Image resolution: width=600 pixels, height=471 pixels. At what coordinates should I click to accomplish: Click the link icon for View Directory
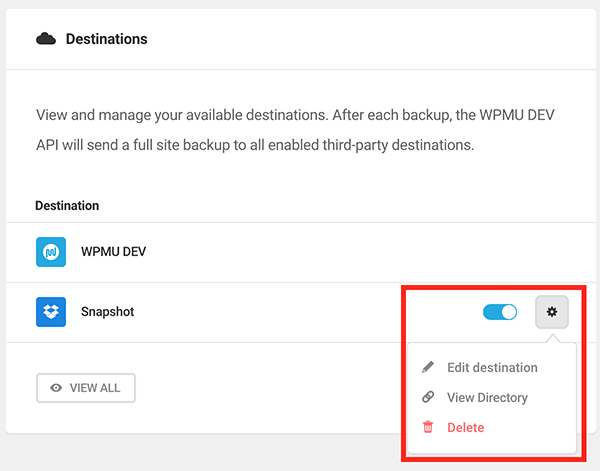coord(428,397)
